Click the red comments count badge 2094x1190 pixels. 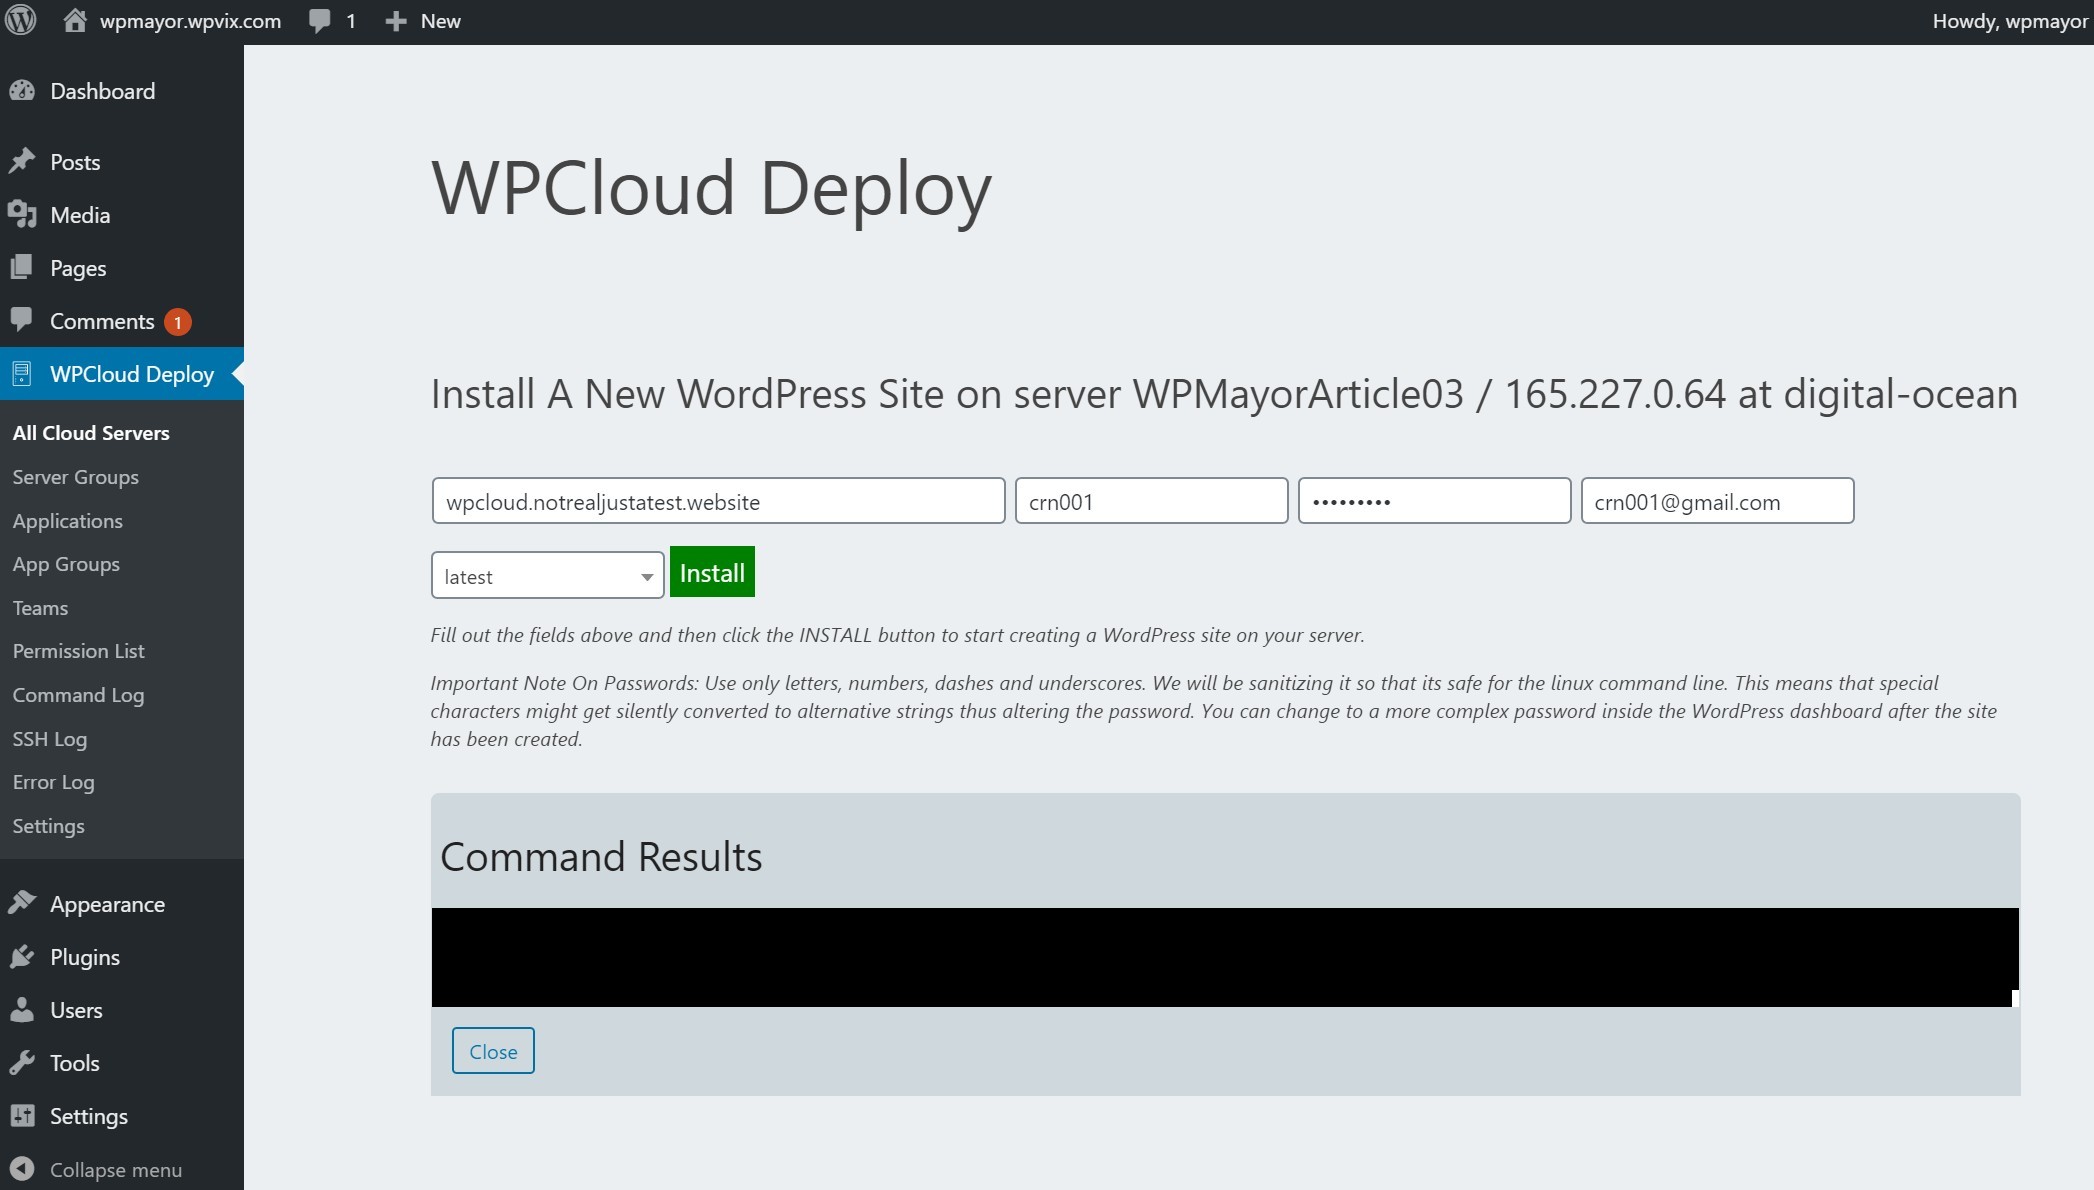[x=178, y=322]
